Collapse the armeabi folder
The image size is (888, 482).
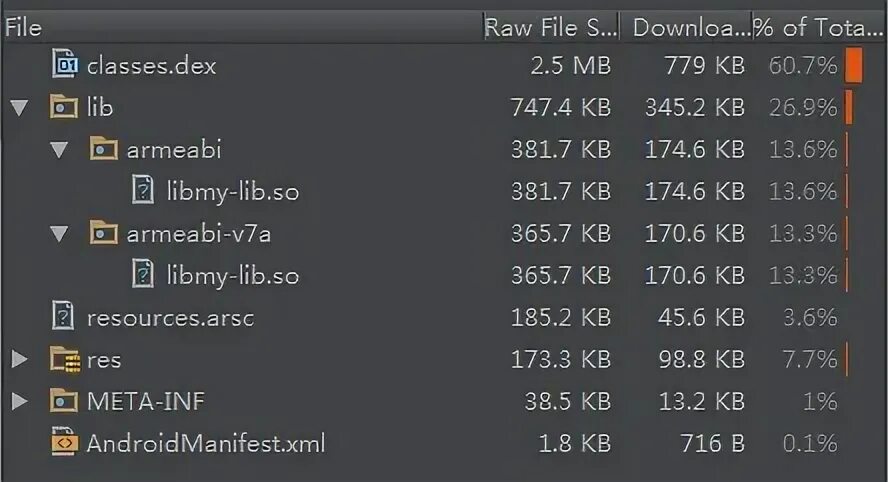(59, 150)
